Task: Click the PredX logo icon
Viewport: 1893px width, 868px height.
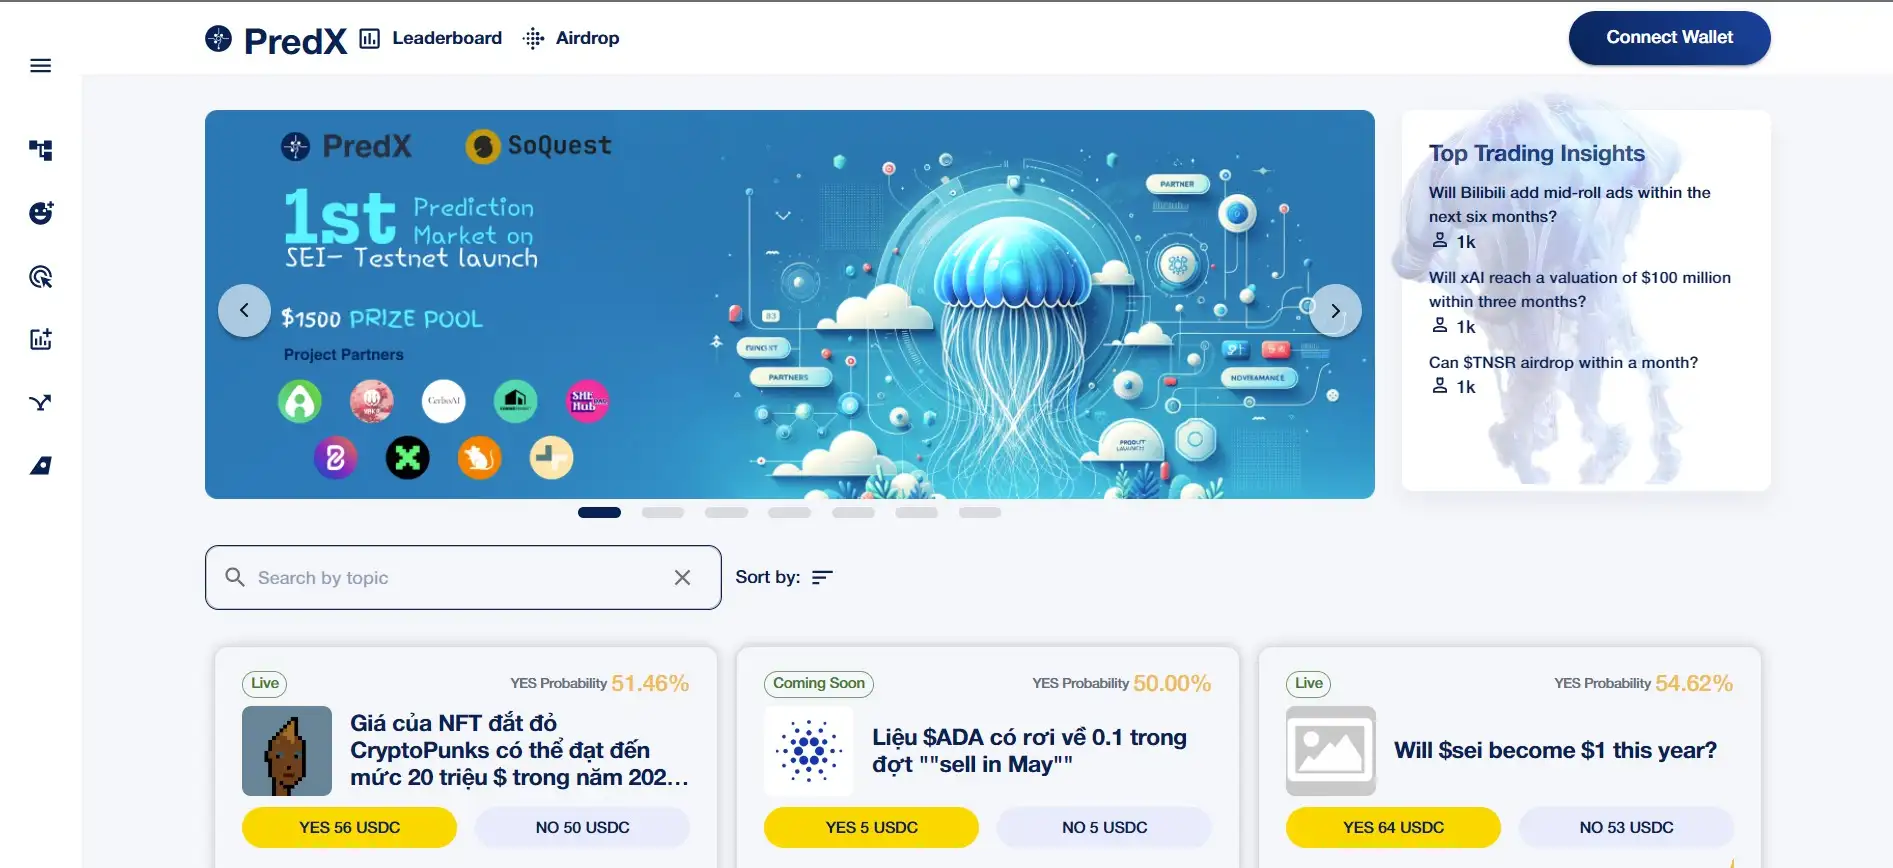Action: coord(218,39)
